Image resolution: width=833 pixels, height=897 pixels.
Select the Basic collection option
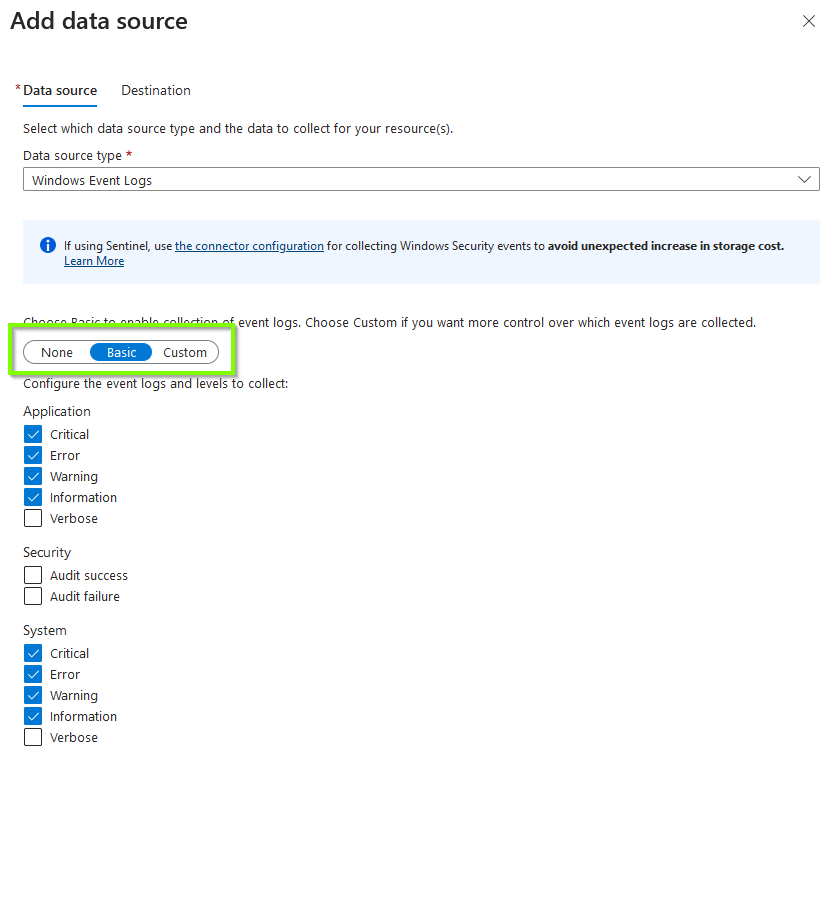tap(120, 352)
